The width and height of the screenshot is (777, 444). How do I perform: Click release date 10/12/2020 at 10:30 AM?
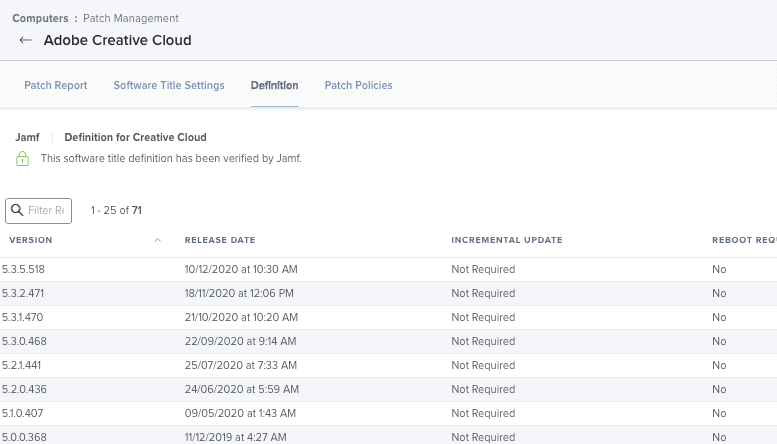pyautogui.click(x=241, y=269)
